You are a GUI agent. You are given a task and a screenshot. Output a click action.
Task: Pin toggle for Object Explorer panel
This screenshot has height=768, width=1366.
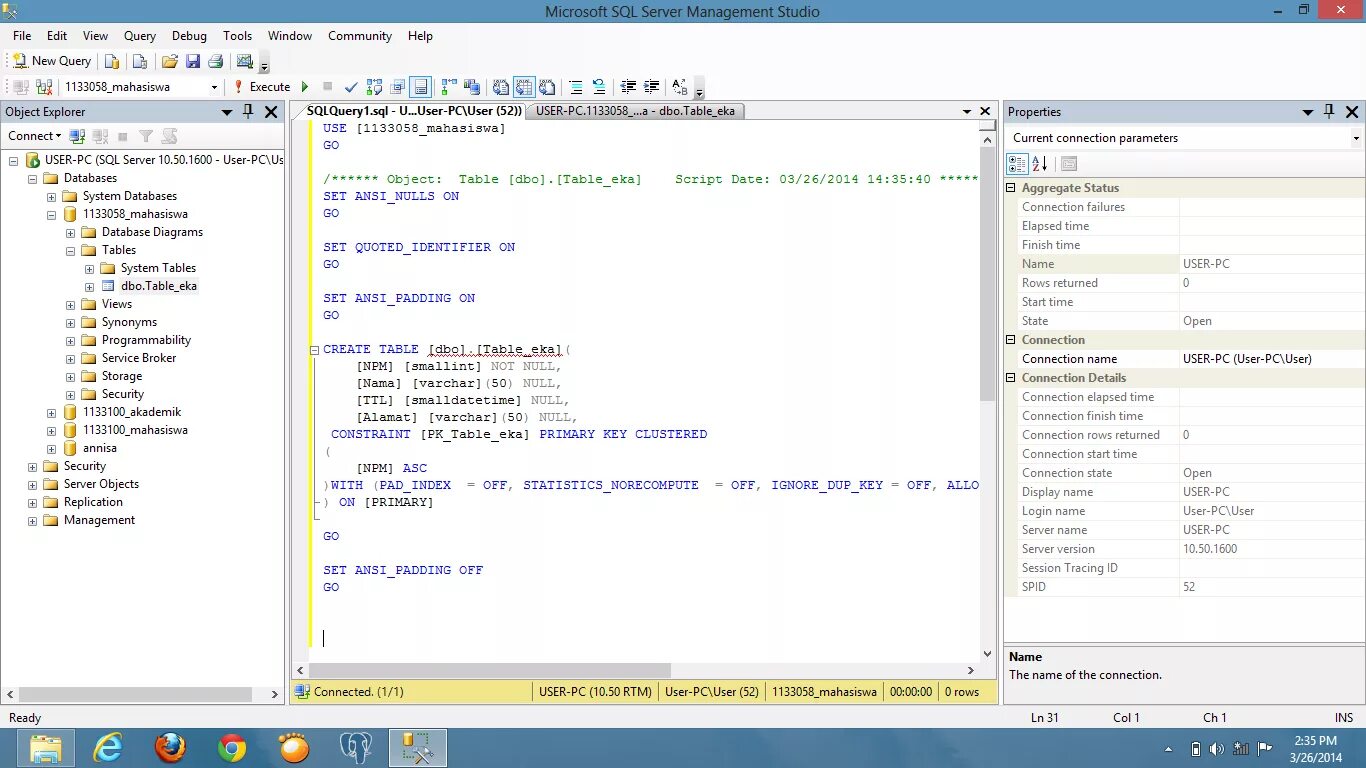(249, 112)
